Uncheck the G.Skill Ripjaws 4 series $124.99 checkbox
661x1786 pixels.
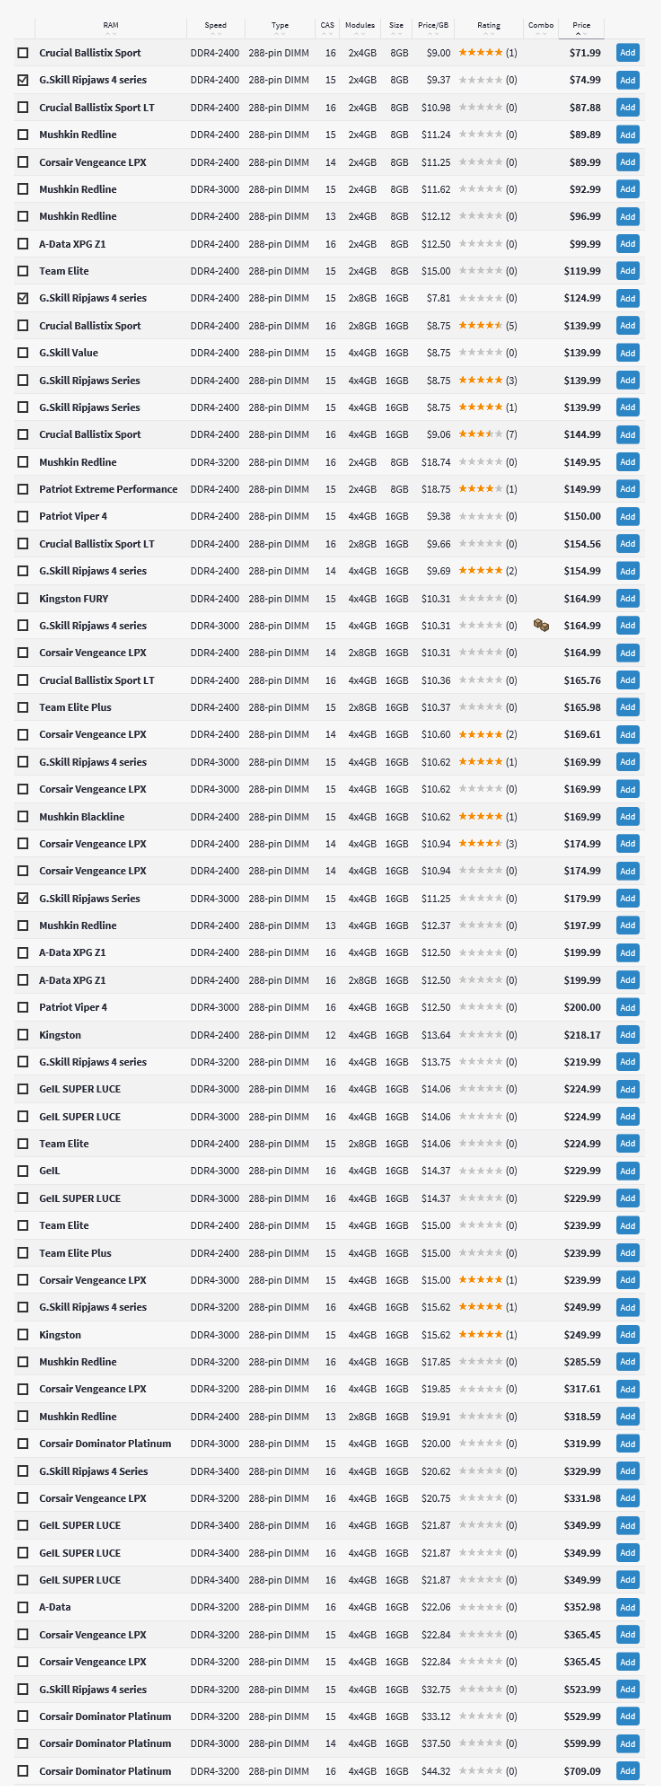tap(23, 298)
